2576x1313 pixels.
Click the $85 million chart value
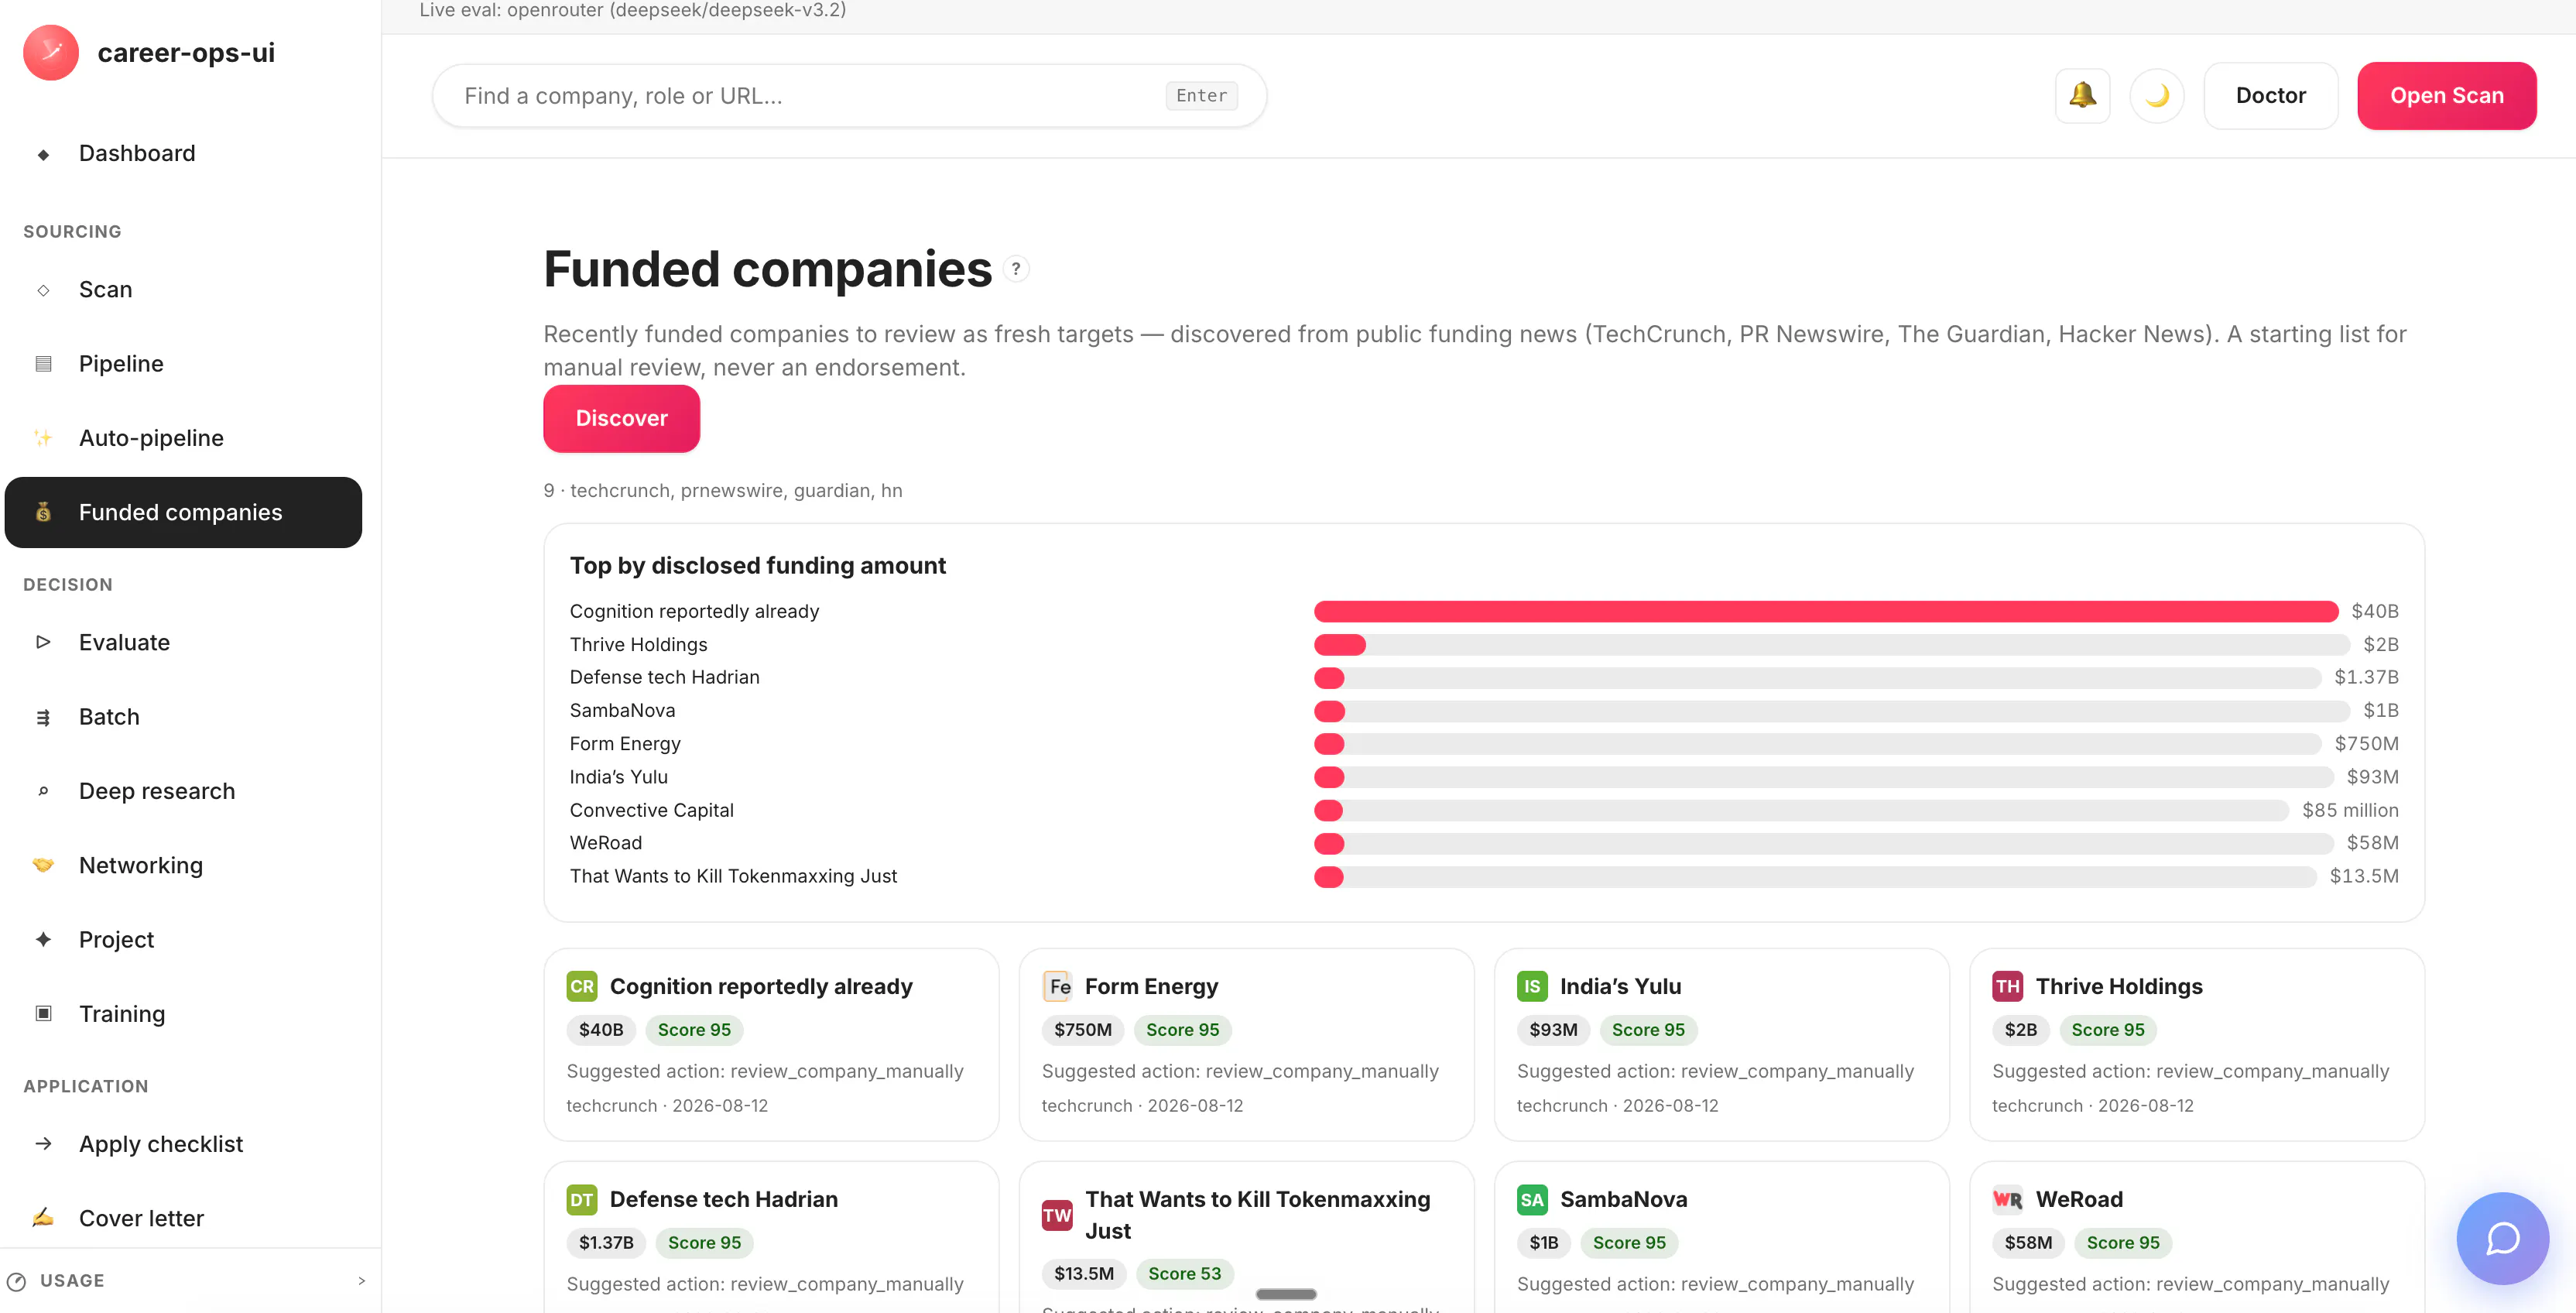click(x=2350, y=810)
